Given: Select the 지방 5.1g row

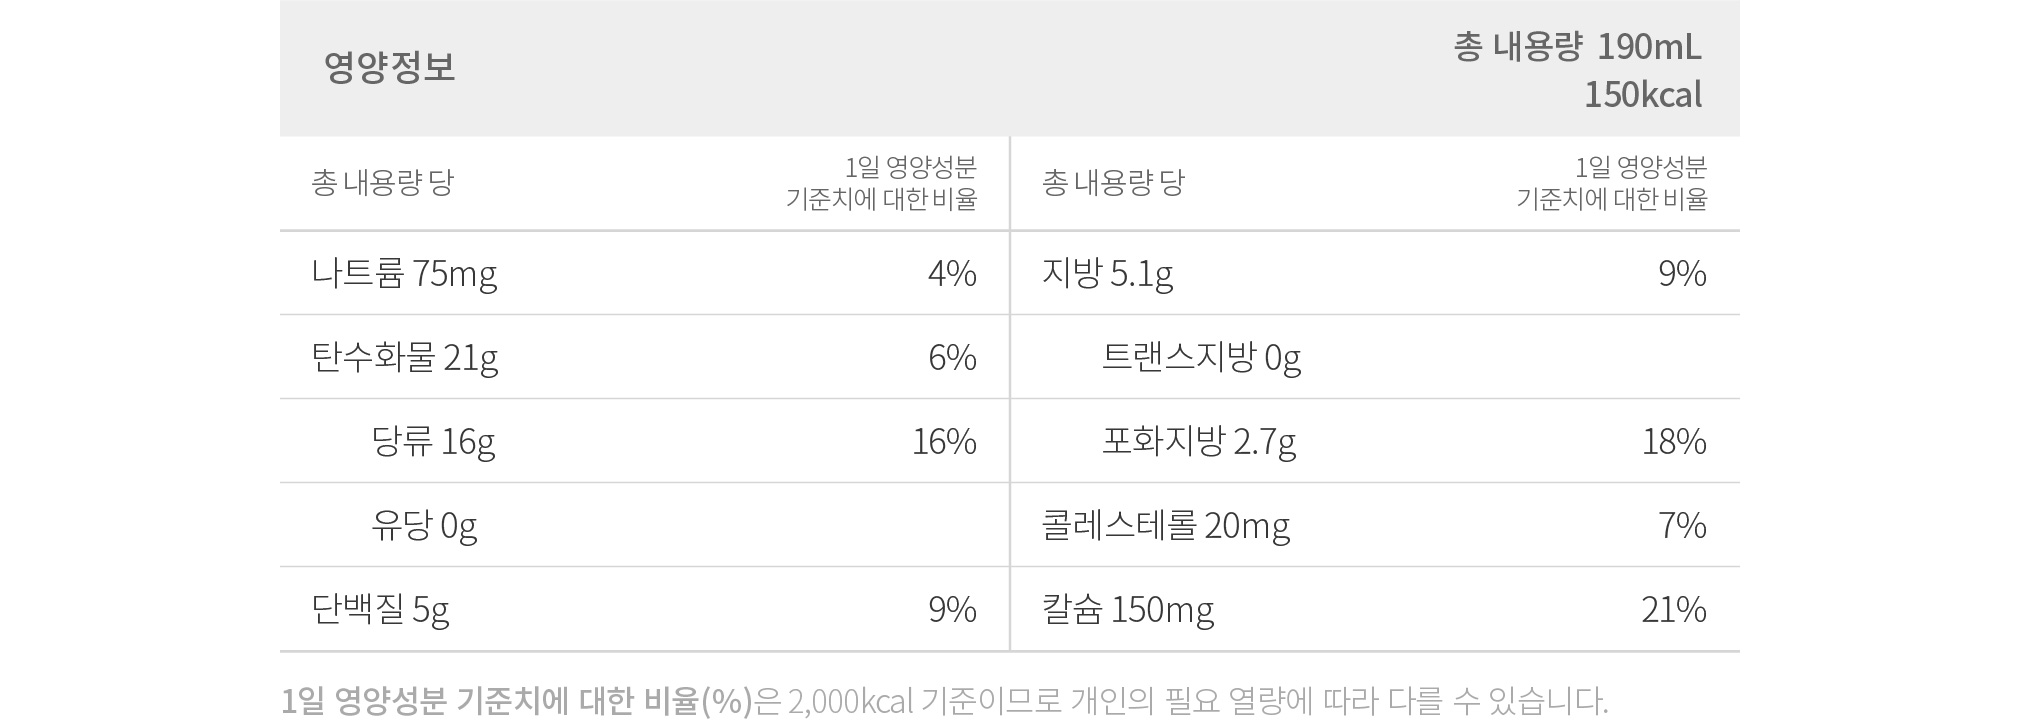Looking at the screenshot, I should (x=1375, y=273).
